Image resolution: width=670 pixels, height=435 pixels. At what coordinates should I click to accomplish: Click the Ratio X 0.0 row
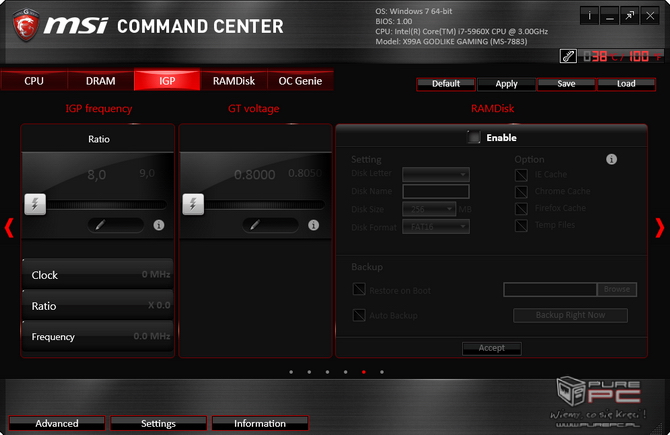(98, 305)
